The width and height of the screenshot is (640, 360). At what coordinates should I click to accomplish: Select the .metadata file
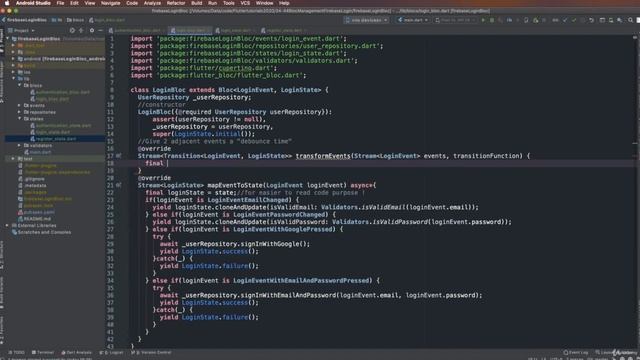[32, 185]
